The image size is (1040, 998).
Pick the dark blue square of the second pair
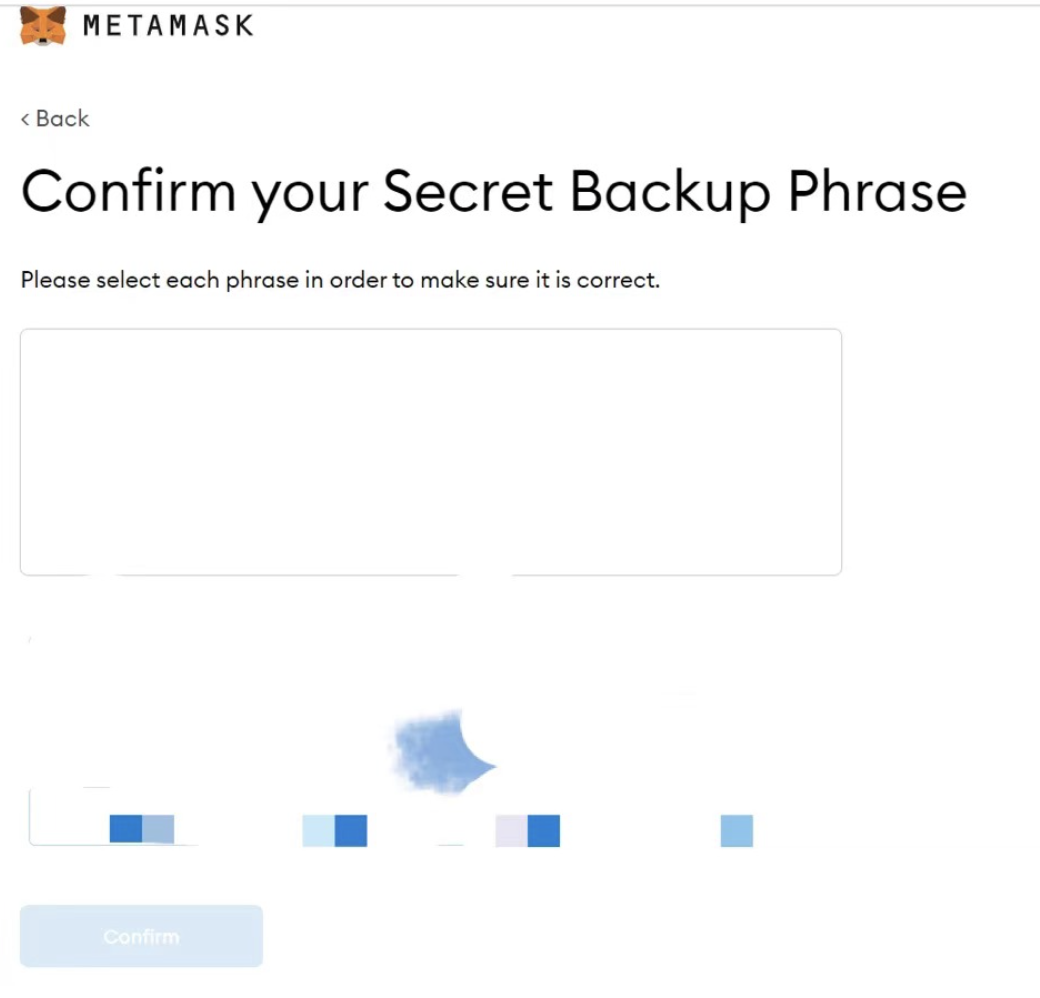(351, 831)
